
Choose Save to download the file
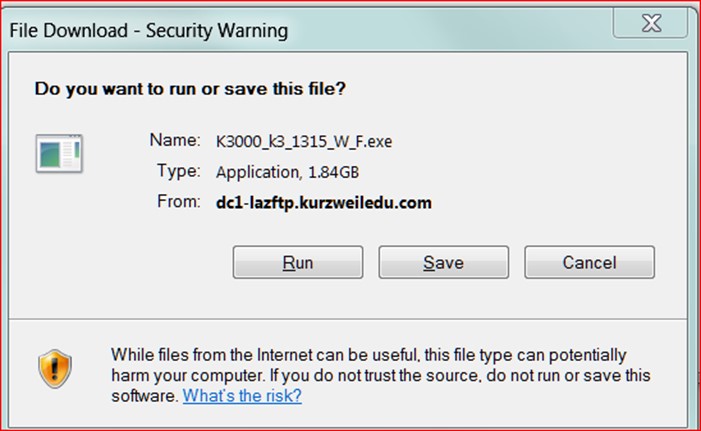(x=443, y=262)
